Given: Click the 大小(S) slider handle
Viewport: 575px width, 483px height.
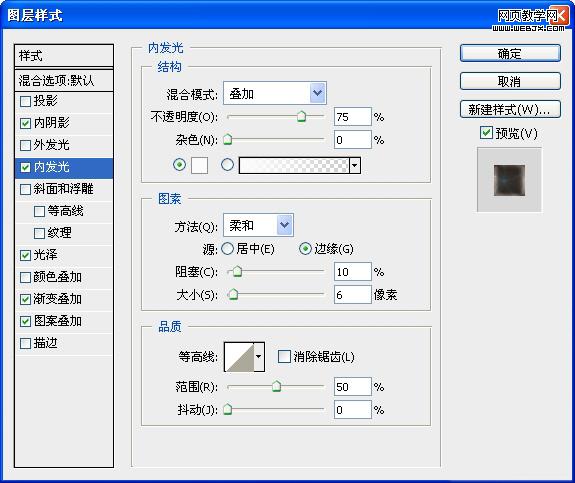Looking at the screenshot, I should (x=233, y=294).
